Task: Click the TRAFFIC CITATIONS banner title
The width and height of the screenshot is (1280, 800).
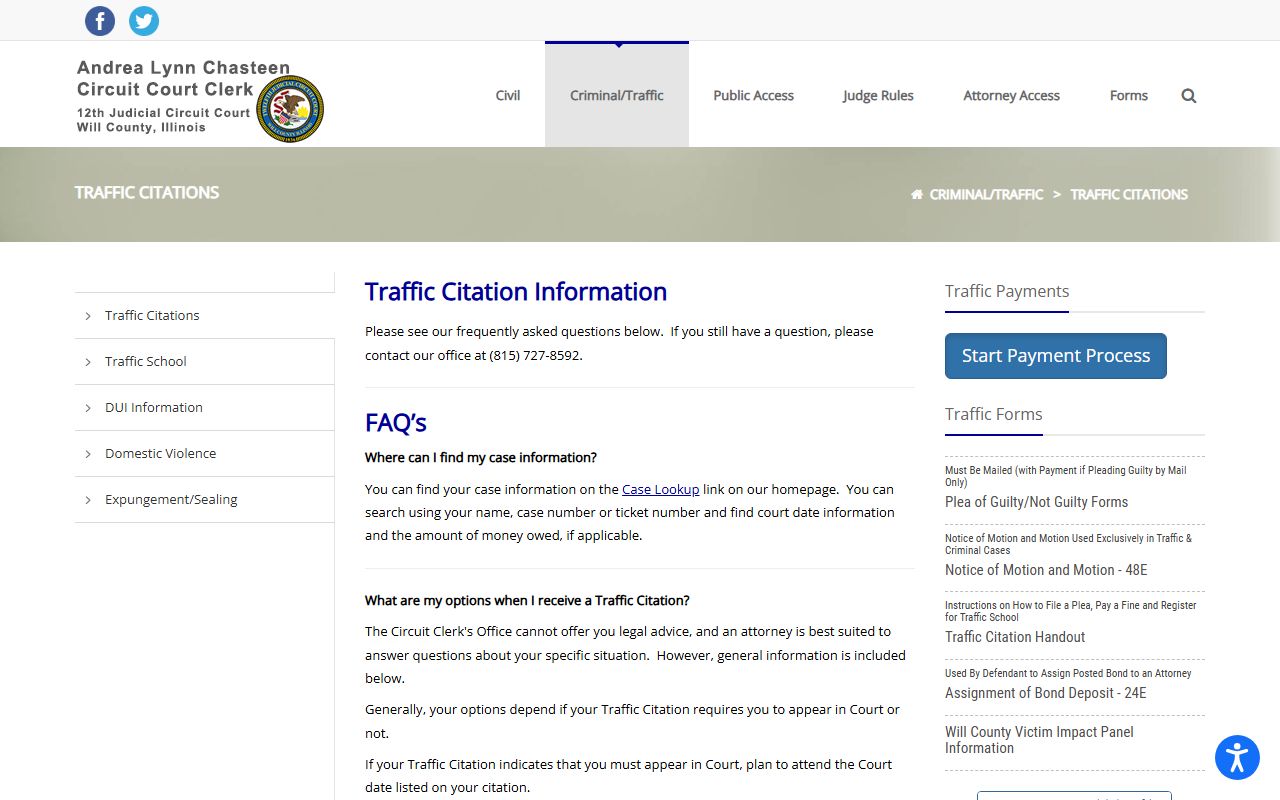Action: (x=147, y=193)
